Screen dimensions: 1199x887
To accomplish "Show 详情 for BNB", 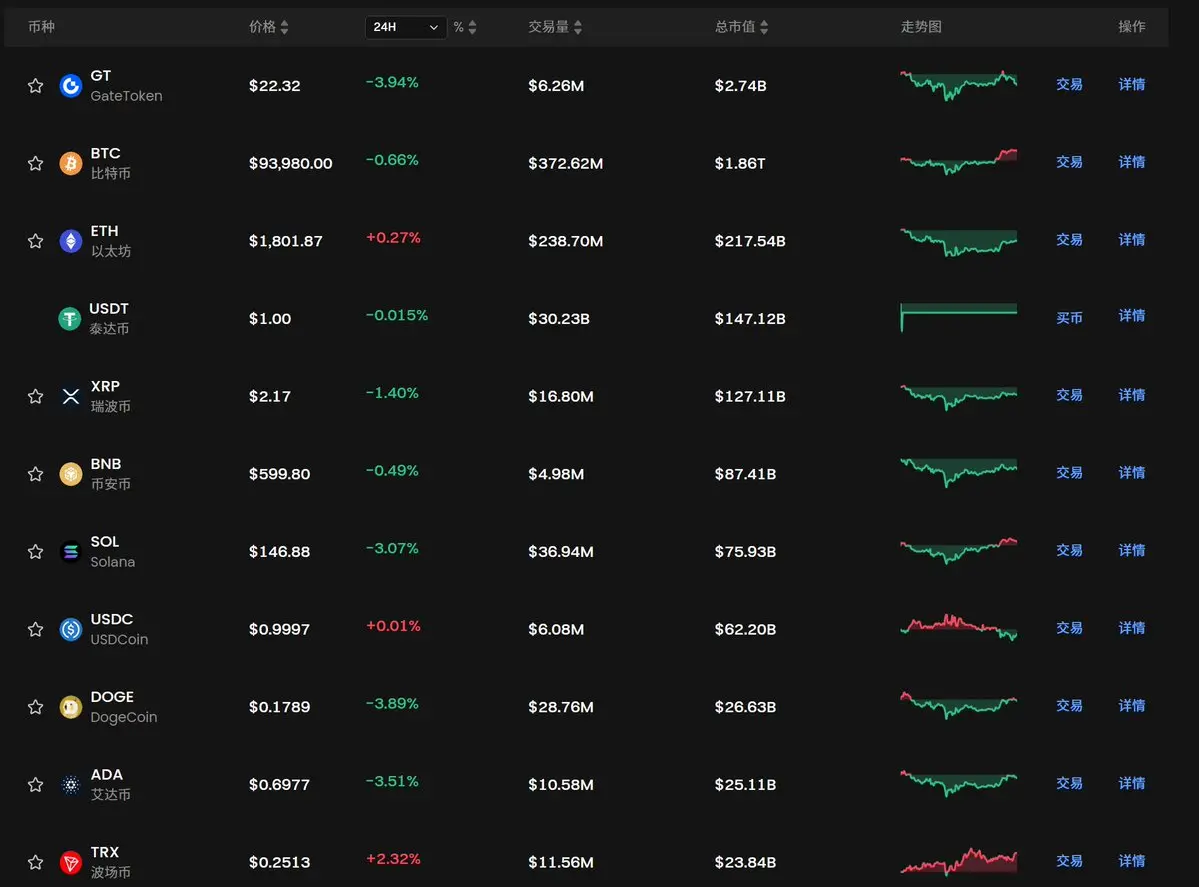I will [x=1132, y=473].
